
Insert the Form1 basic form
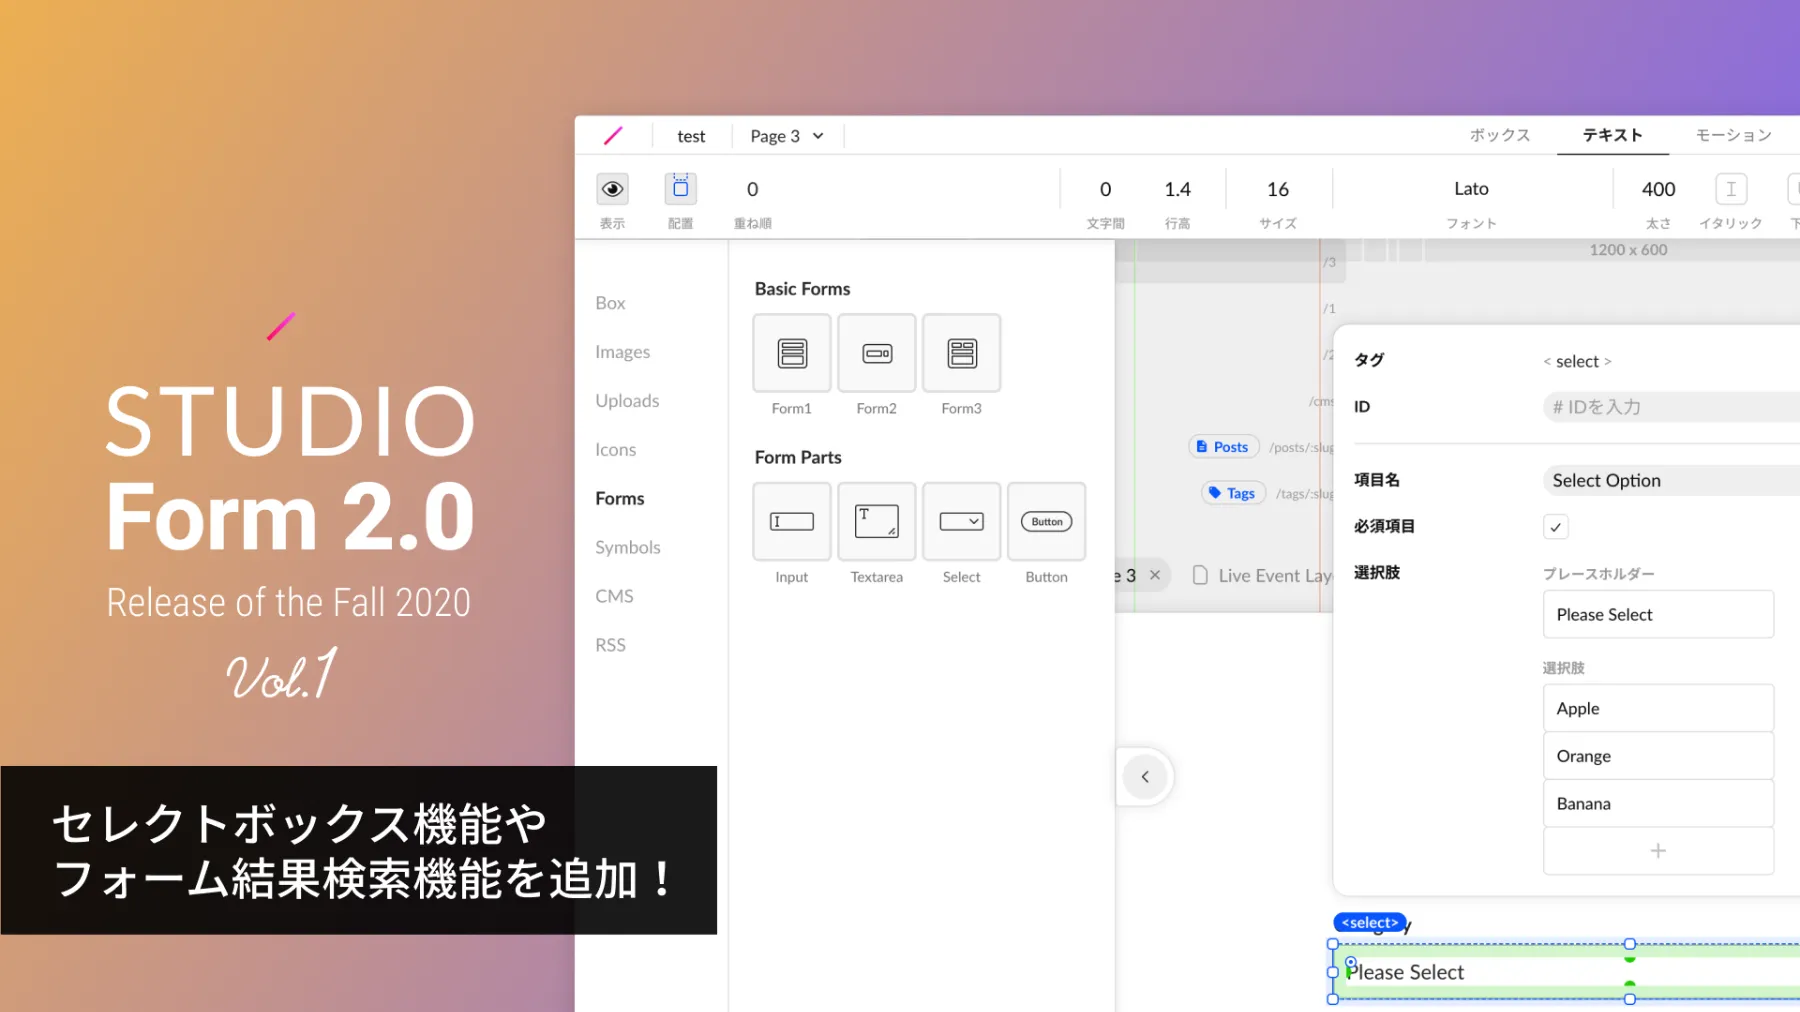(792, 353)
